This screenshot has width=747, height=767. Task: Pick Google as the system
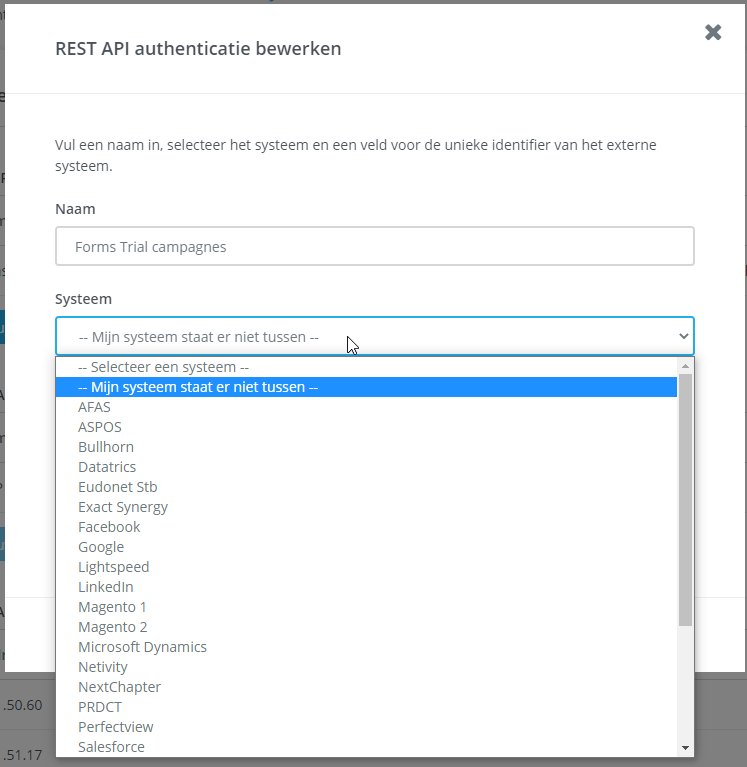point(101,547)
